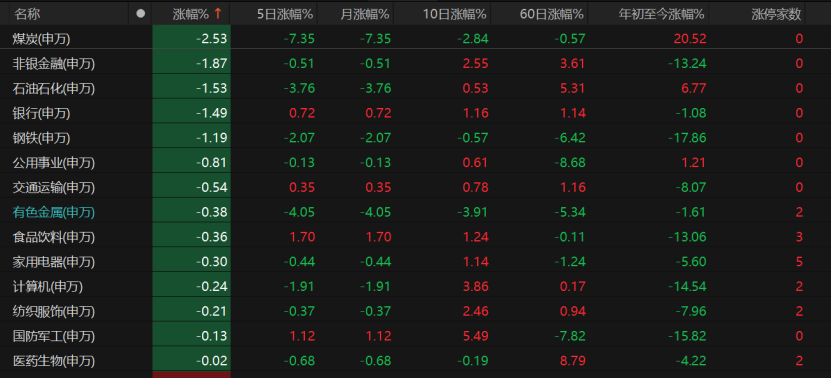Select the 纺织服饰(申万) row

(416, 311)
